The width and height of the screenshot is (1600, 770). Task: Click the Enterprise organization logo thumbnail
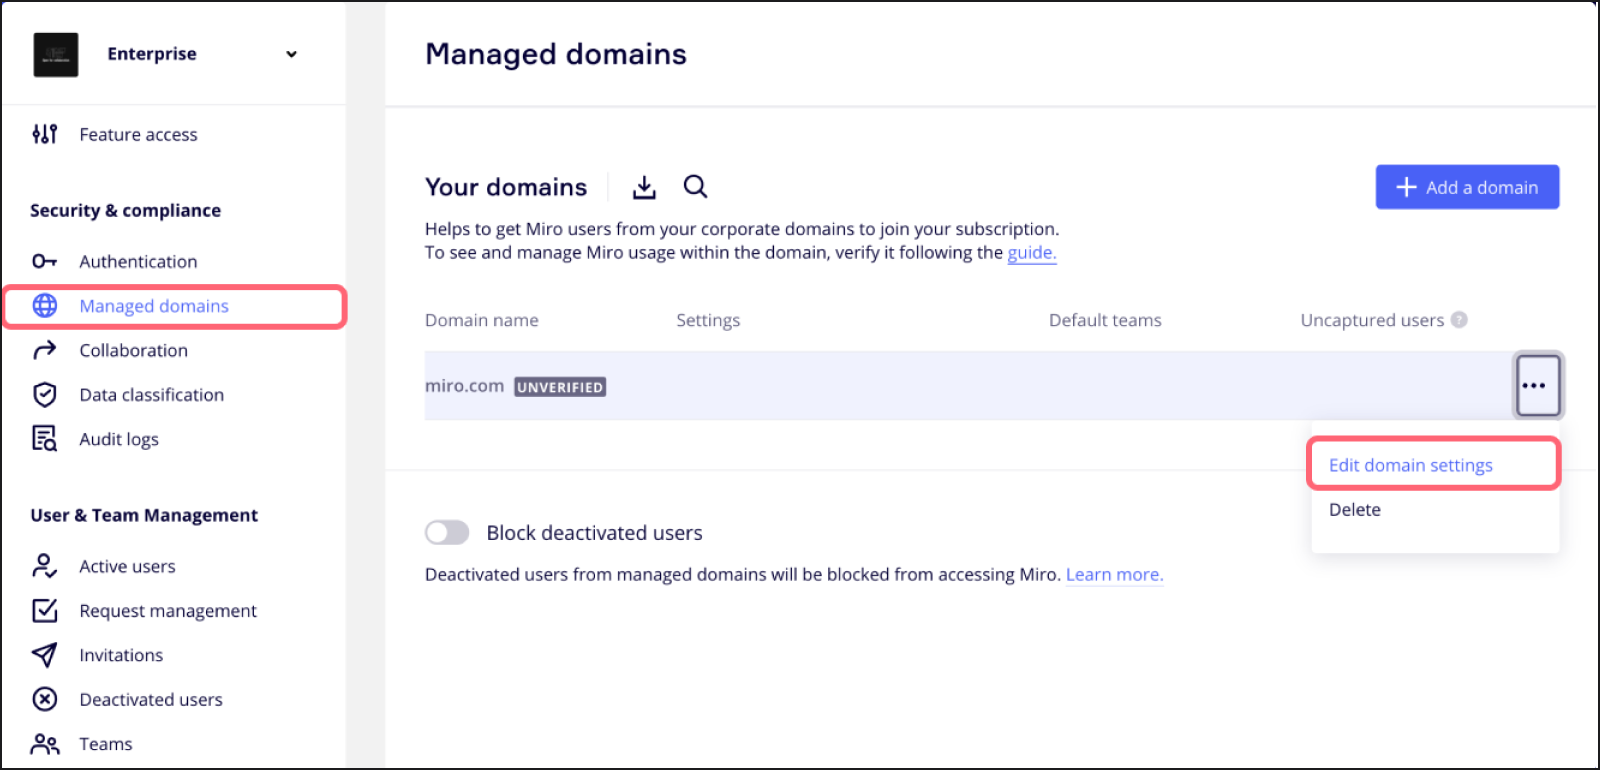click(56, 54)
